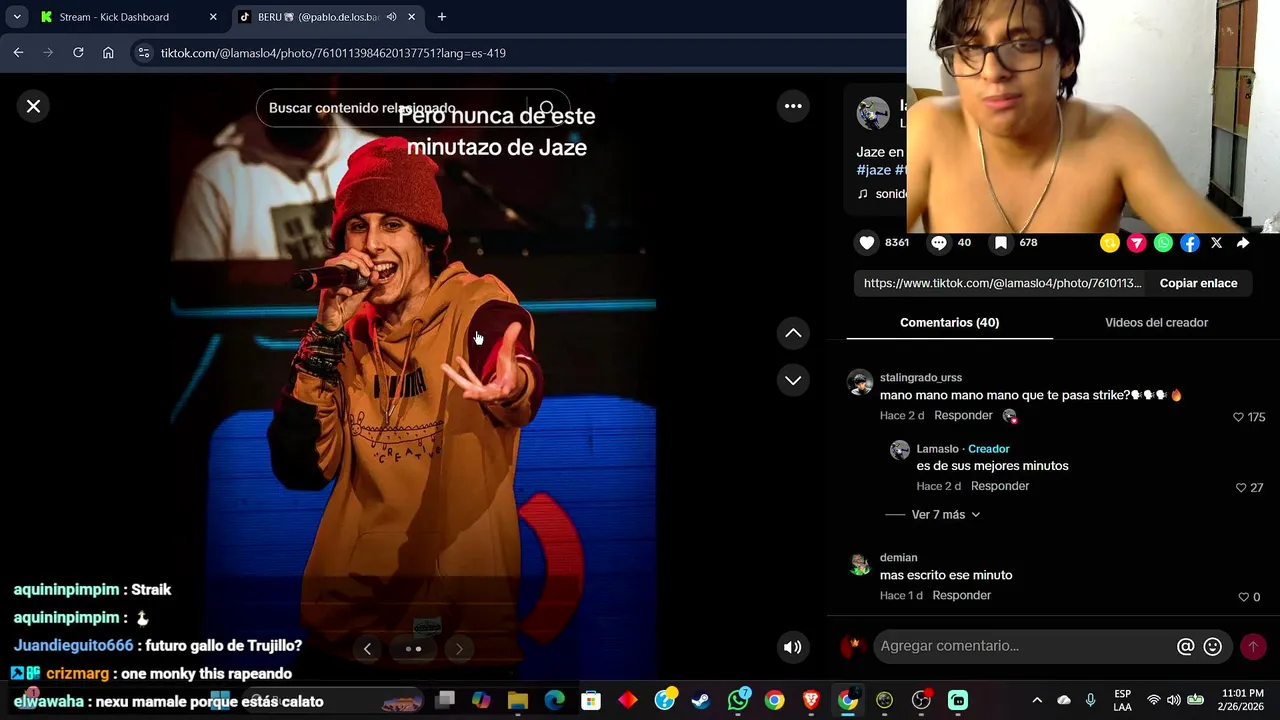
Task: Open WhatsApp from taskbar
Action: tap(738, 700)
